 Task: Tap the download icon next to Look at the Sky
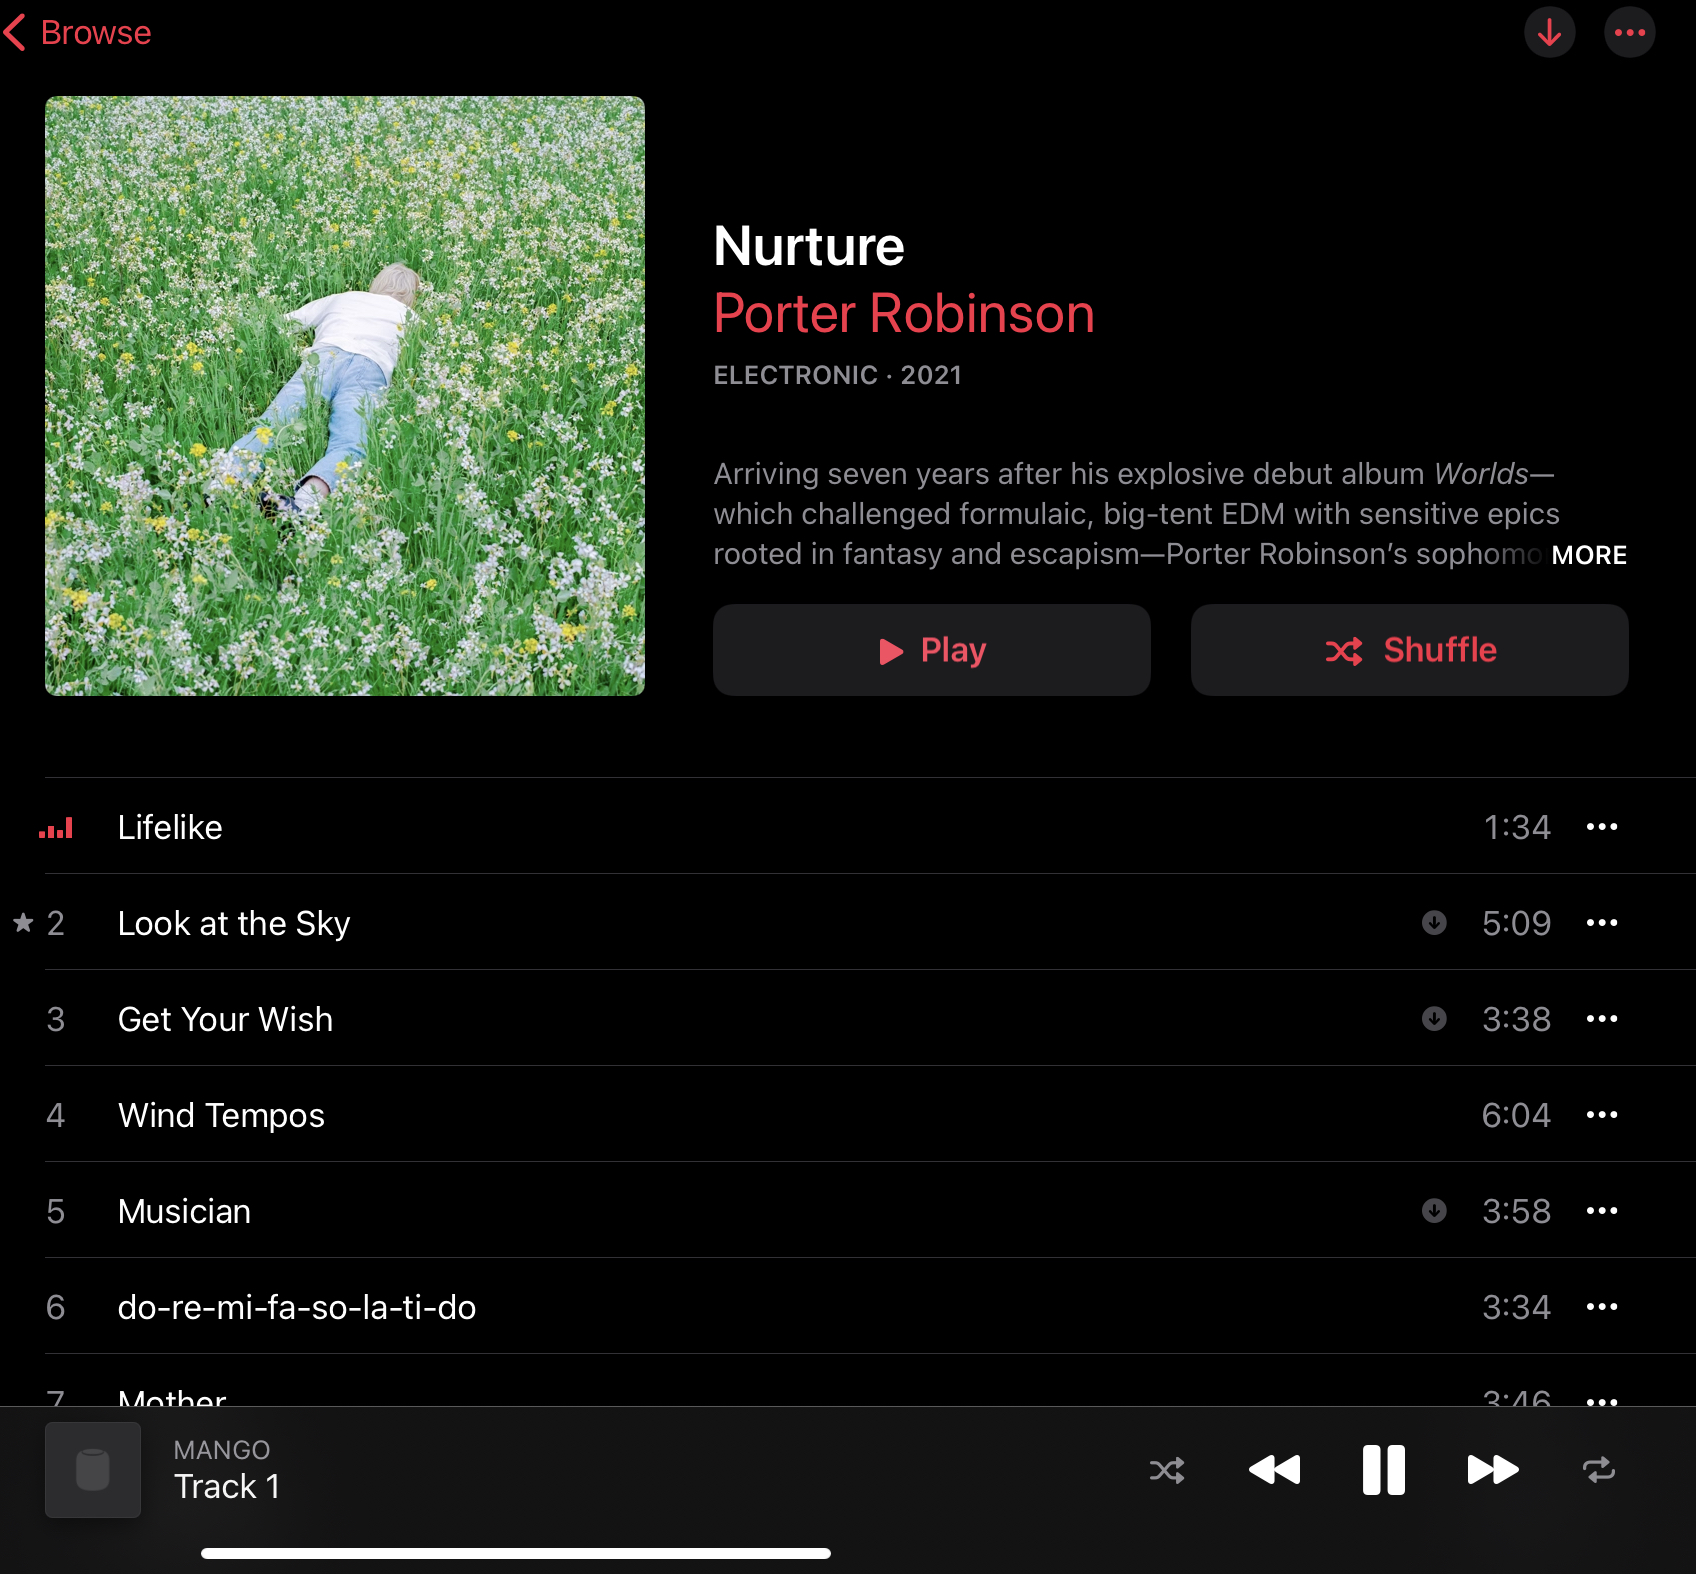[1434, 923]
